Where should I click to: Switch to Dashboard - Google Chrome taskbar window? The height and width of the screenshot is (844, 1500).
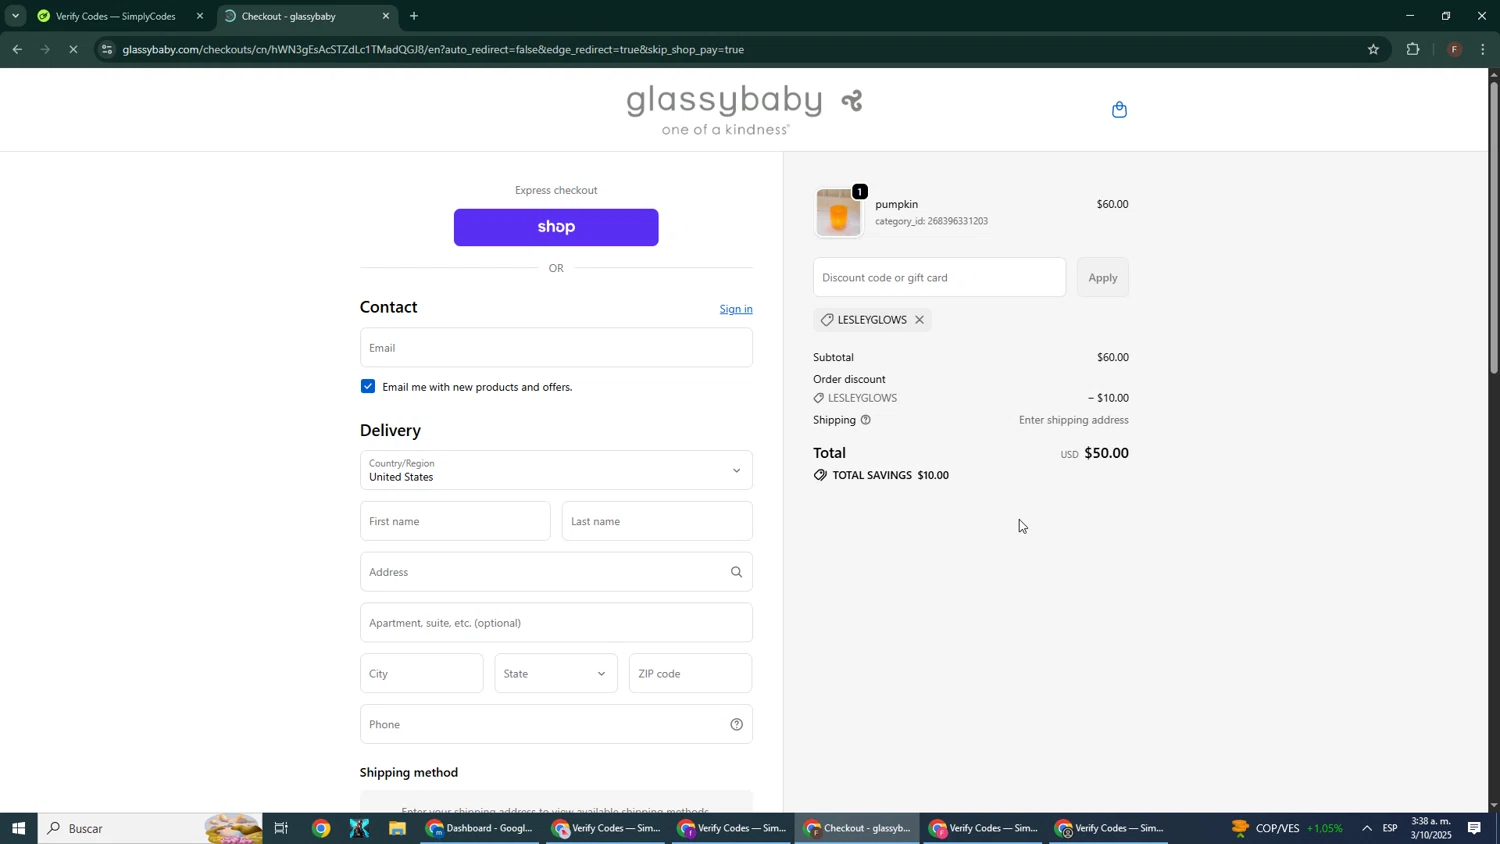tap(480, 828)
